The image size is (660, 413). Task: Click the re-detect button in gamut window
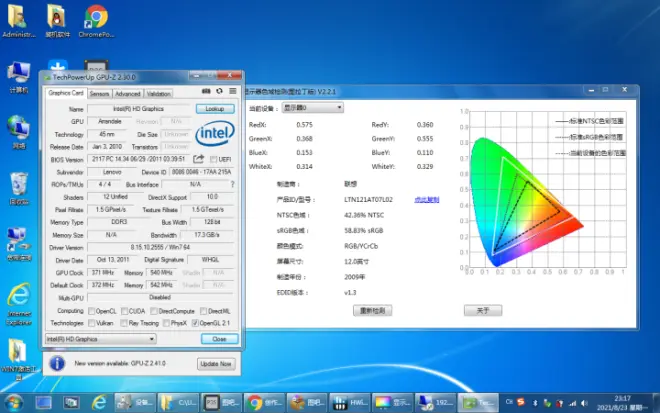(373, 311)
